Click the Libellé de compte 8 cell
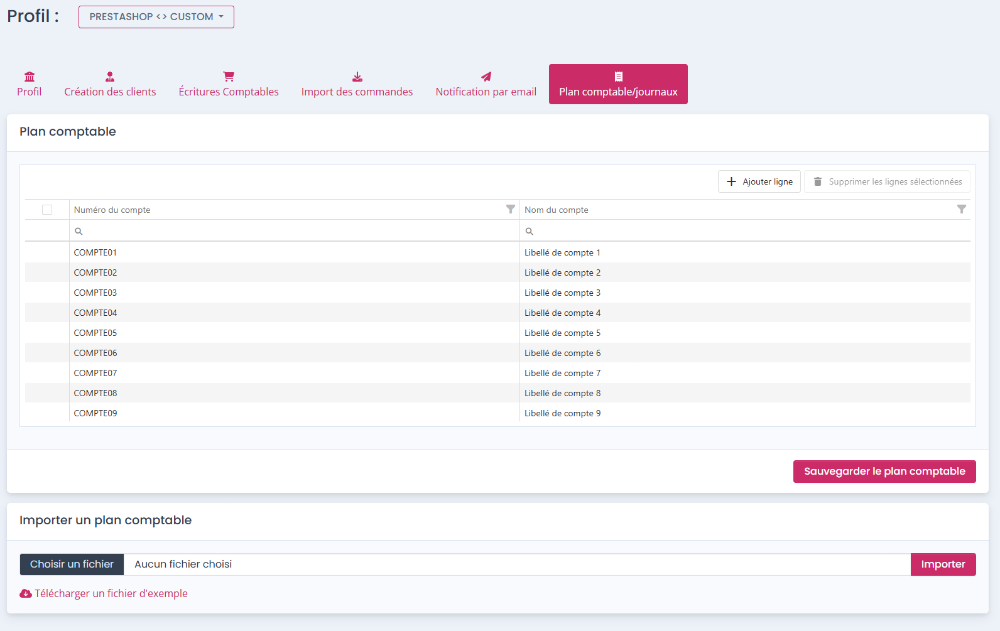This screenshot has height=631, width=1000. 745,393
